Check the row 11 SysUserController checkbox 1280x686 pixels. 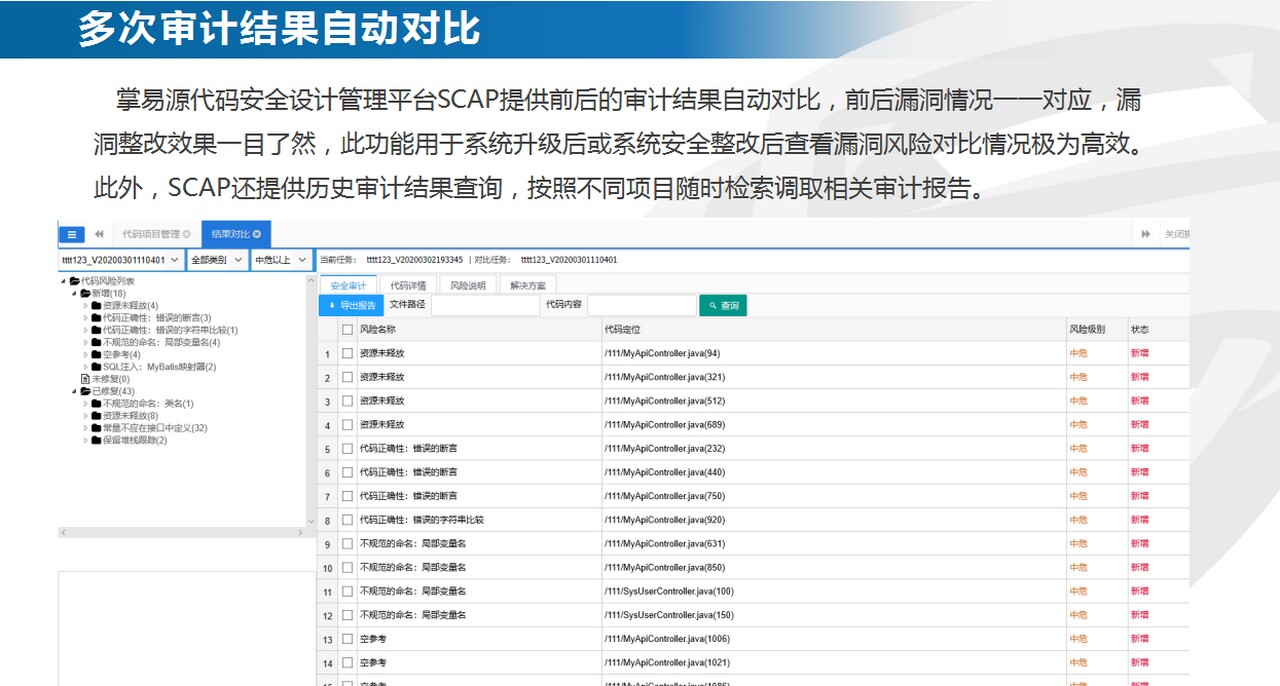(x=347, y=592)
